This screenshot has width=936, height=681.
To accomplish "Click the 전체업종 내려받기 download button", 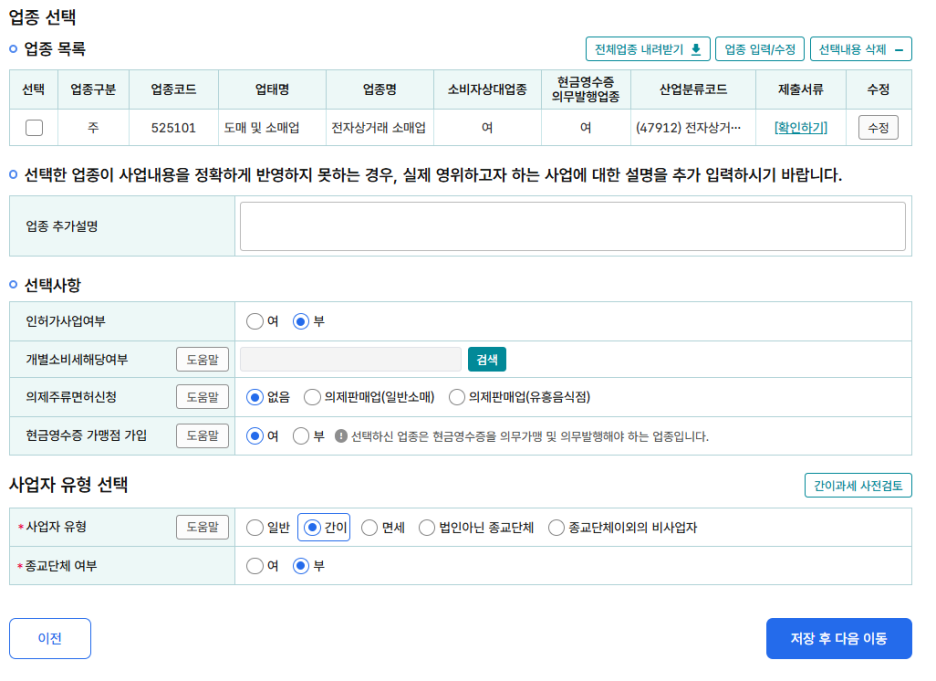I will [x=647, y=49].
